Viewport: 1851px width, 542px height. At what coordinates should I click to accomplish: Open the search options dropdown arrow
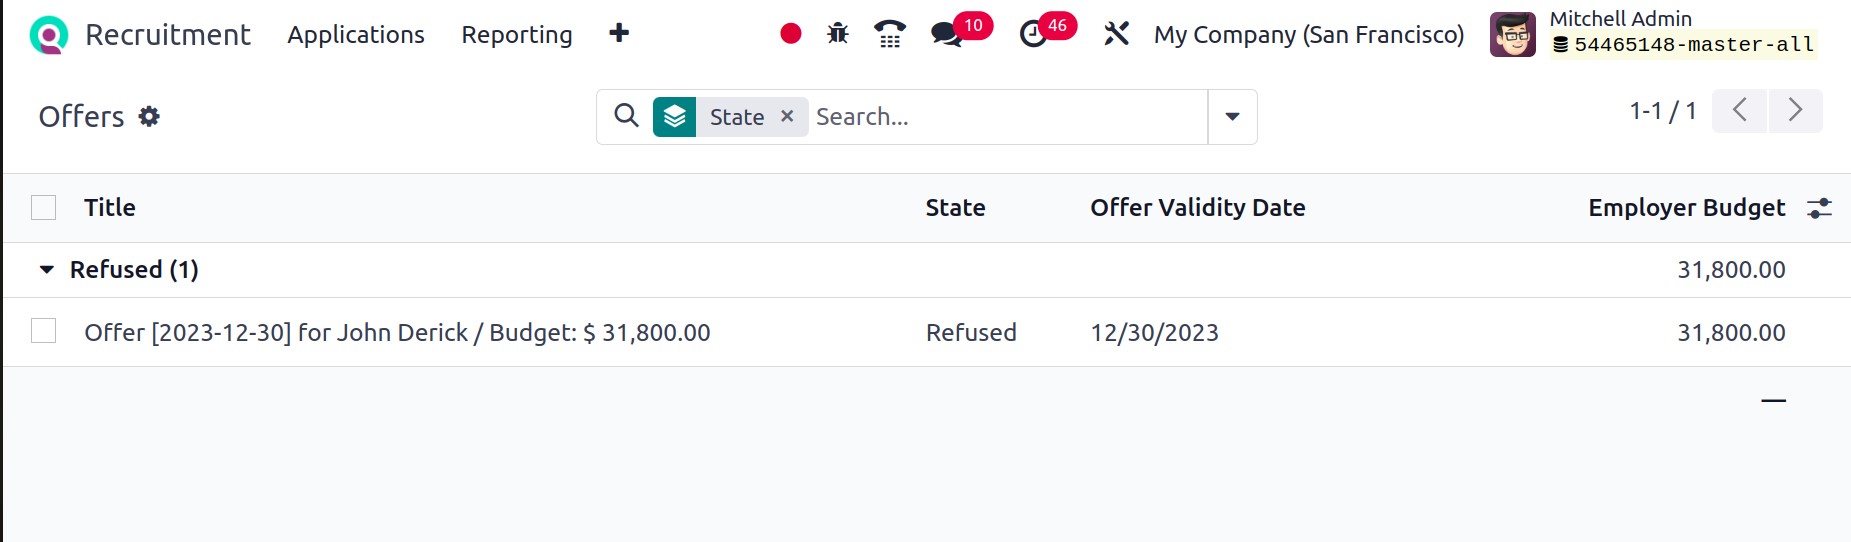point(1232,117)
